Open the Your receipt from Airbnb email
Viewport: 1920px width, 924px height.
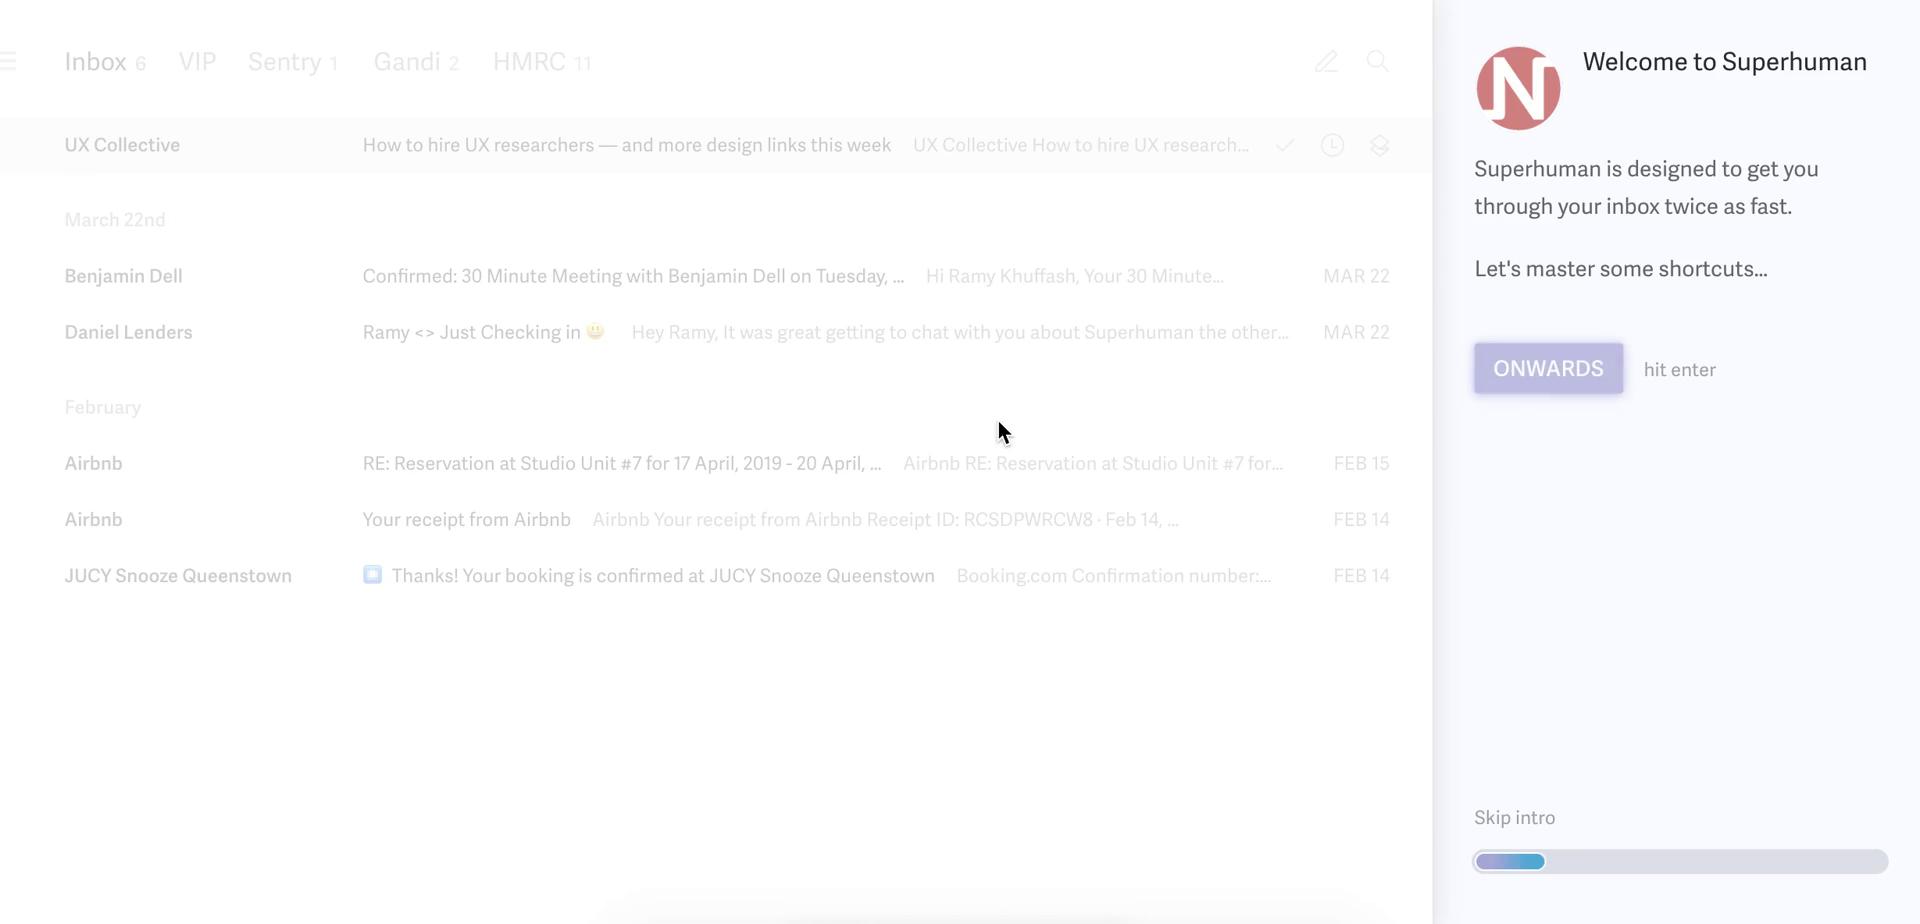[716, 519]
